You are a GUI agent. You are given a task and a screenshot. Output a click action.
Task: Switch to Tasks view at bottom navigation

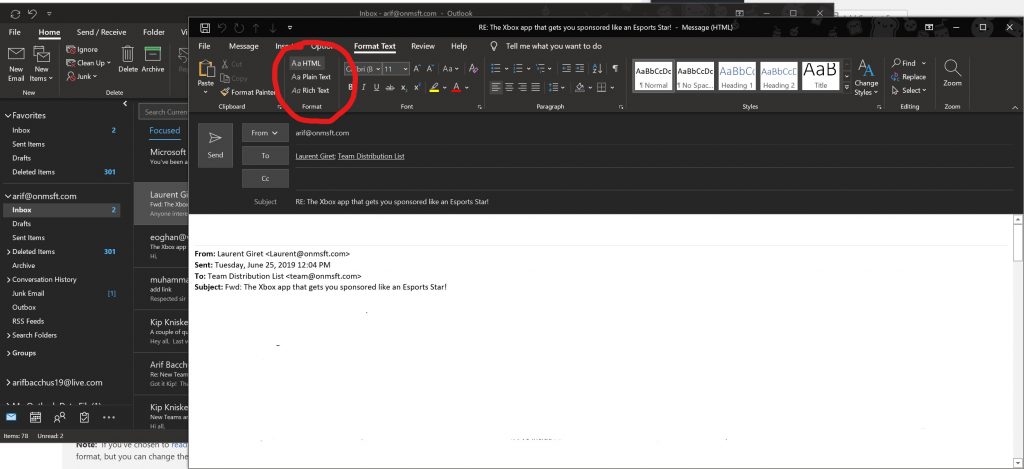84,417
